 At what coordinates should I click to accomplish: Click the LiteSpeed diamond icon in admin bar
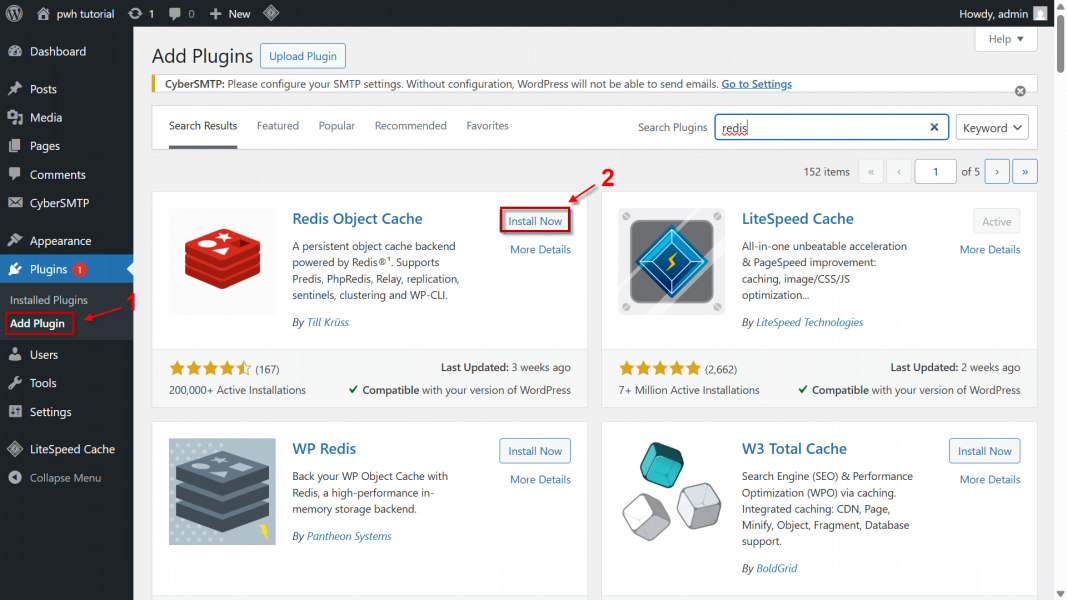271,13
